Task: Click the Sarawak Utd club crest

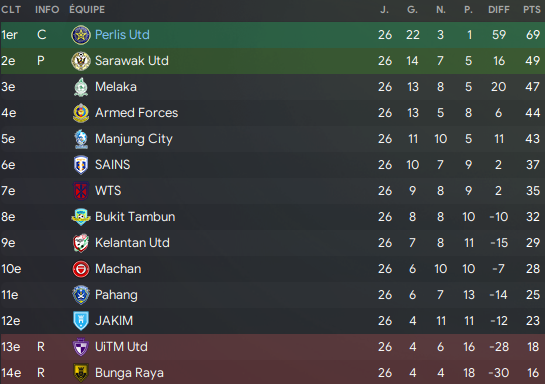Action: pos(81,61)
